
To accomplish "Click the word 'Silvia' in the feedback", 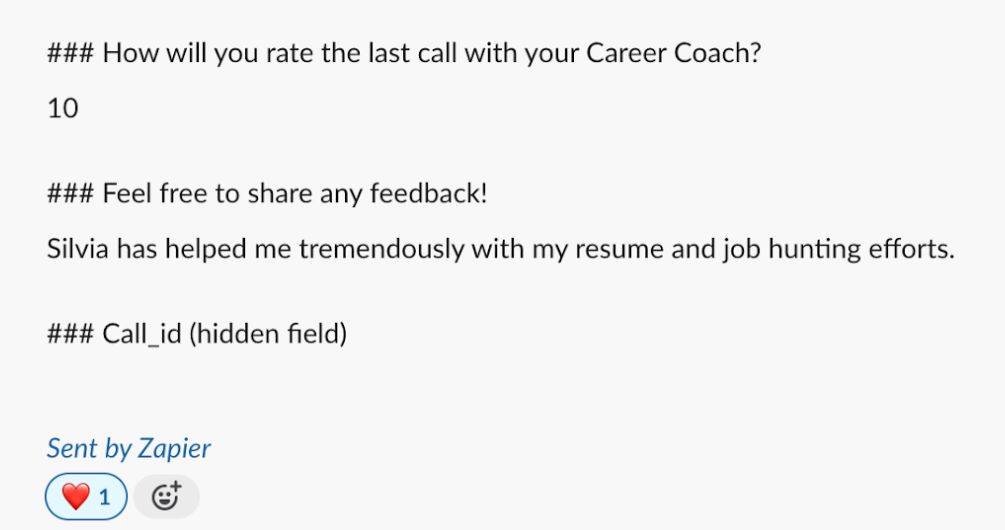I will [78, 248].
